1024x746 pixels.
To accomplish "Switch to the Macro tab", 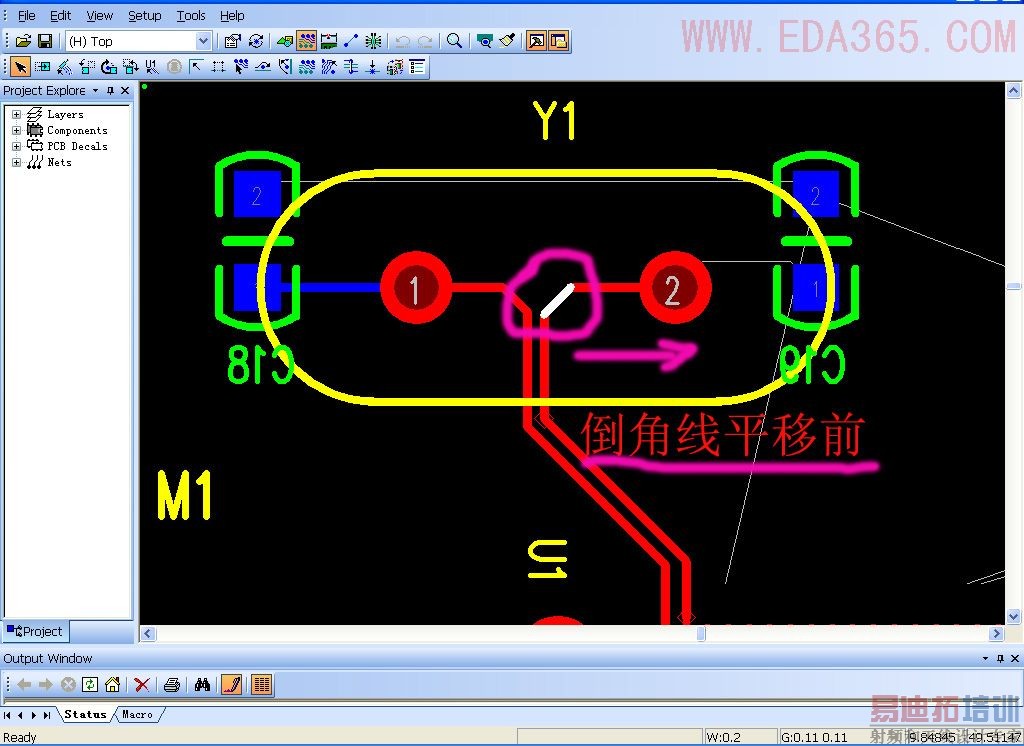I will [137, 715].
